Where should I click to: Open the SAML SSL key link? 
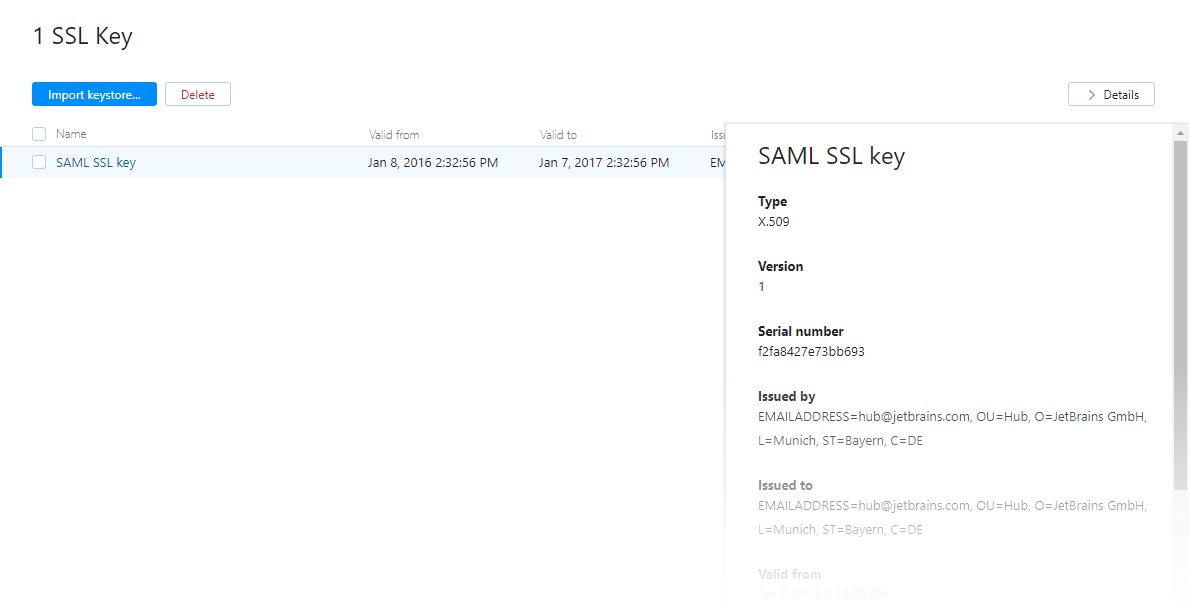click(96, 162)
